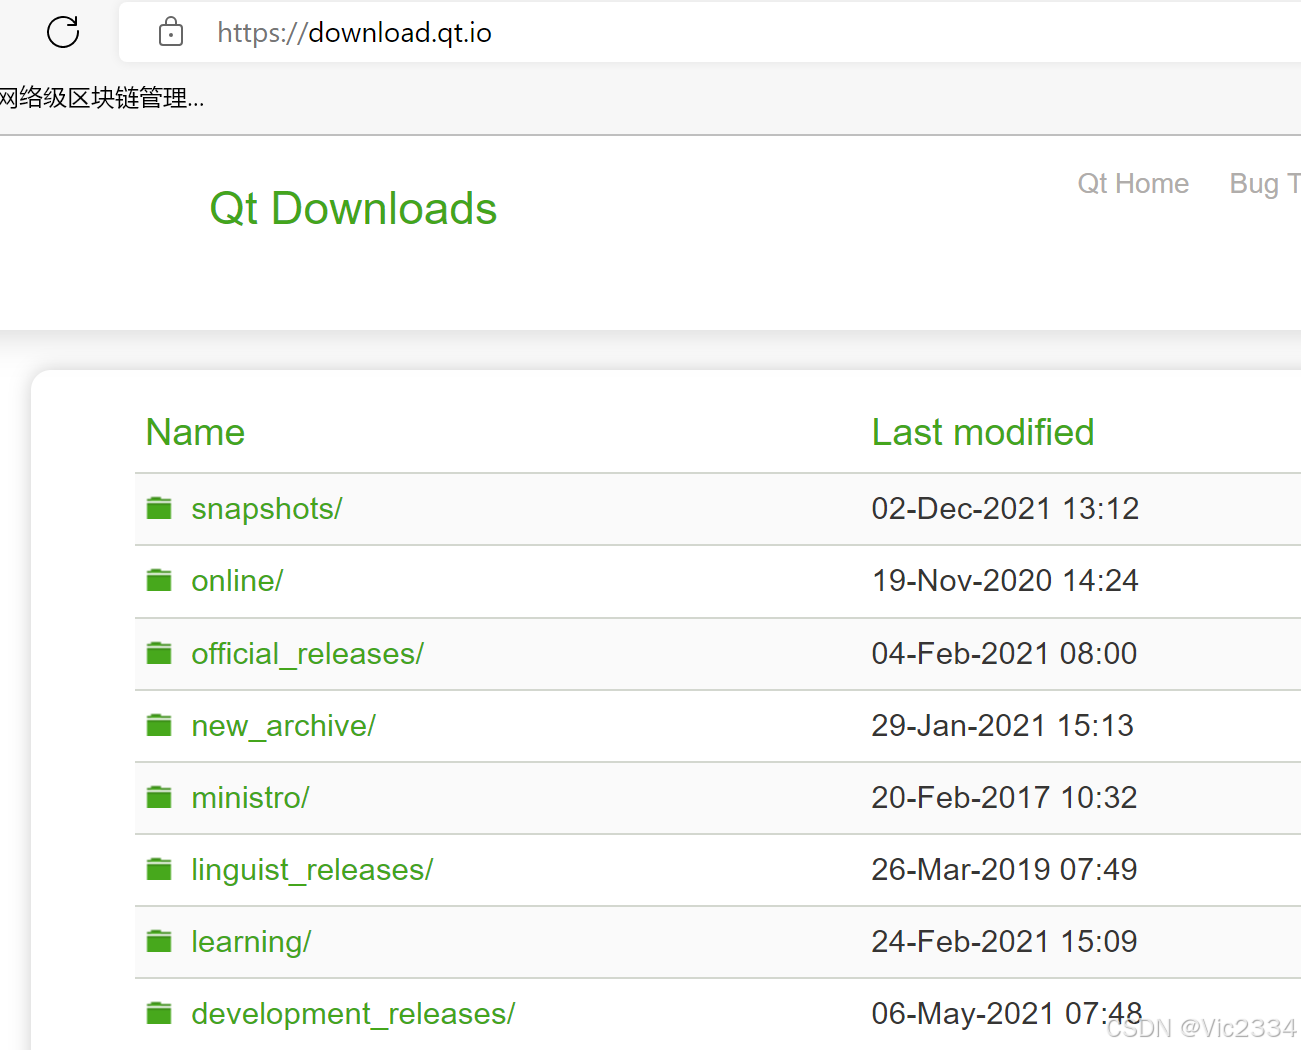Image resolution: width=1301 pixels, height=1050 pixels.
Task: Sort the listing by Last modified header
Action: (x=983, y=433)
